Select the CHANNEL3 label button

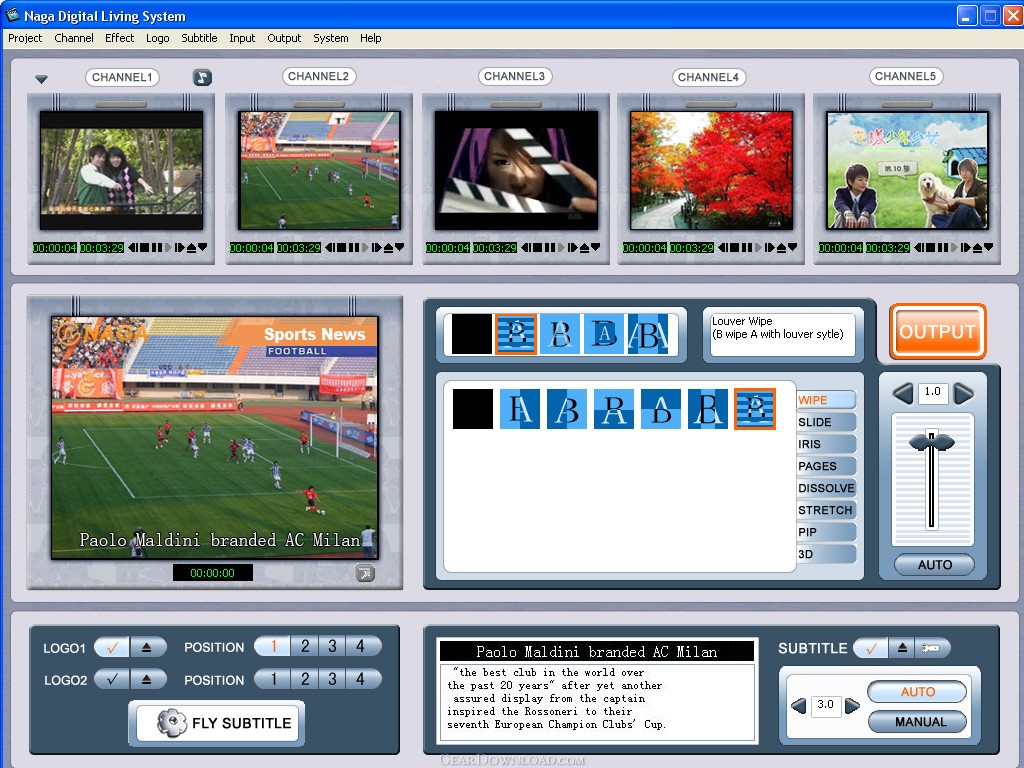pos(515,76)
